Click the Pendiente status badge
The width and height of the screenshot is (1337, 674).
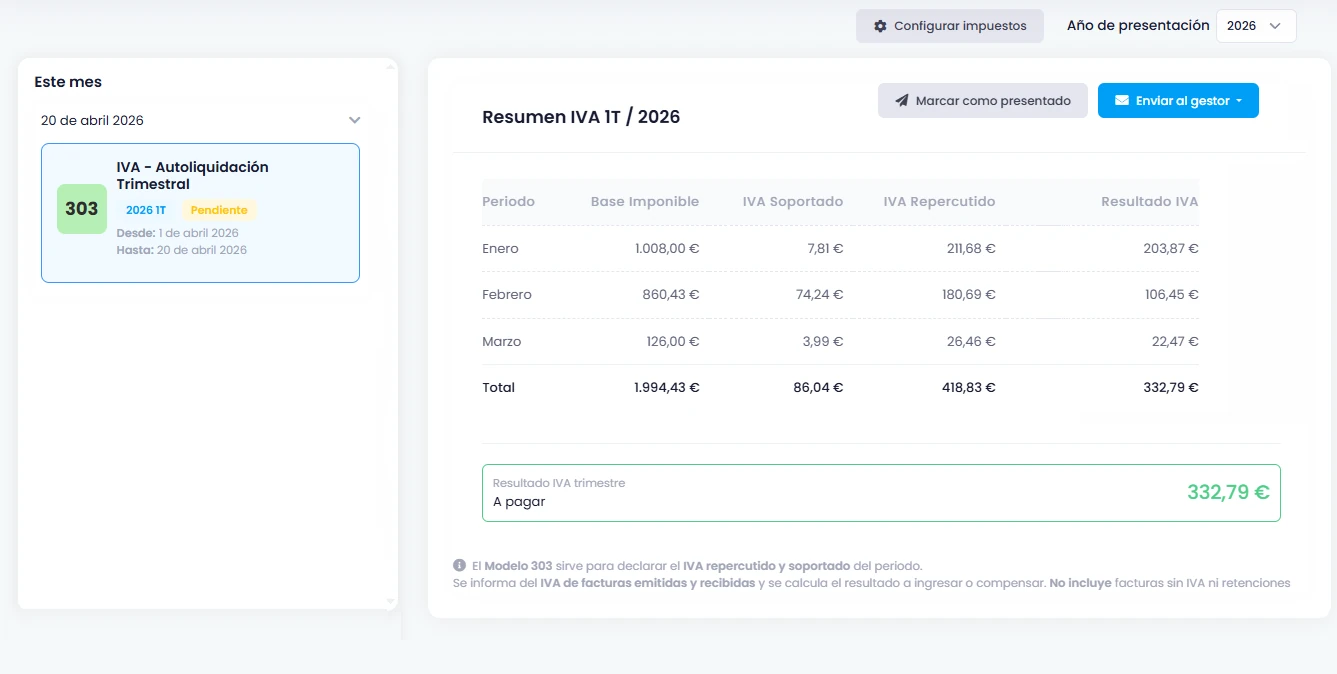pos(219,210)
